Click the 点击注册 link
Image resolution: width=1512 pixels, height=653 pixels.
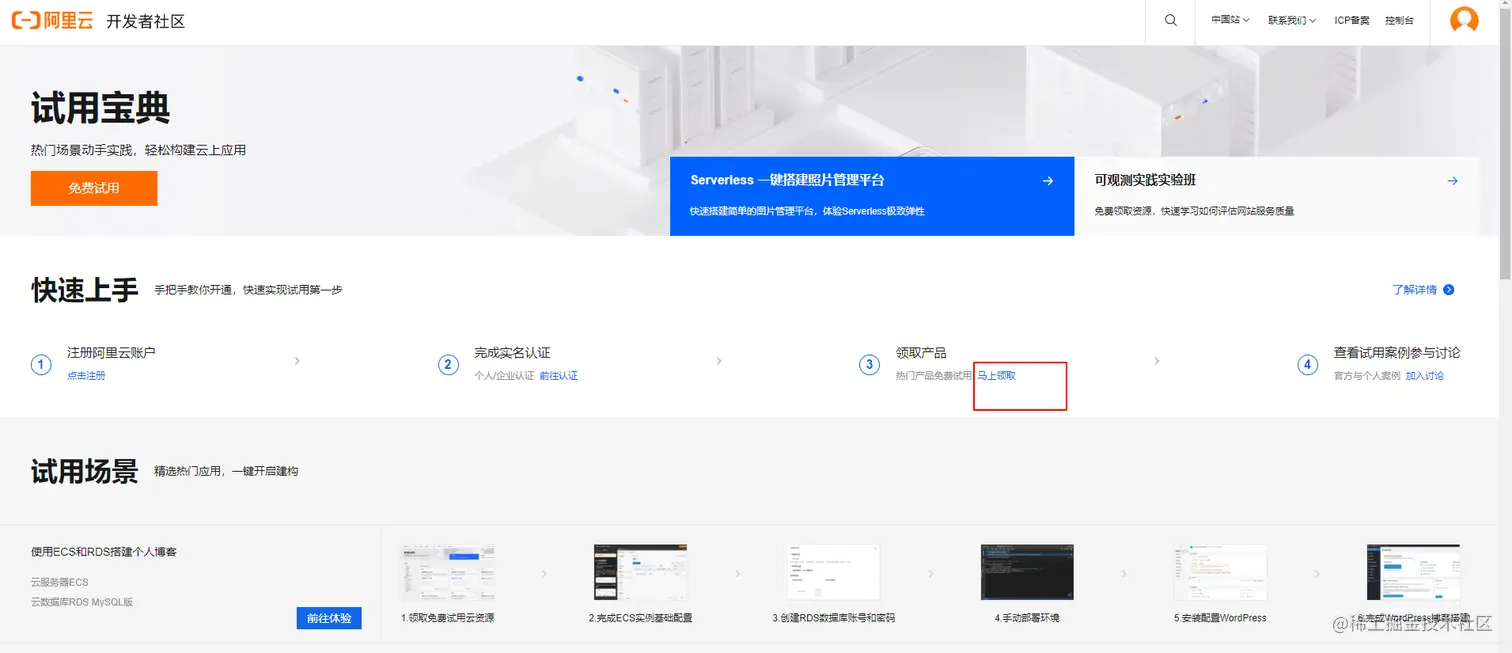86,376
